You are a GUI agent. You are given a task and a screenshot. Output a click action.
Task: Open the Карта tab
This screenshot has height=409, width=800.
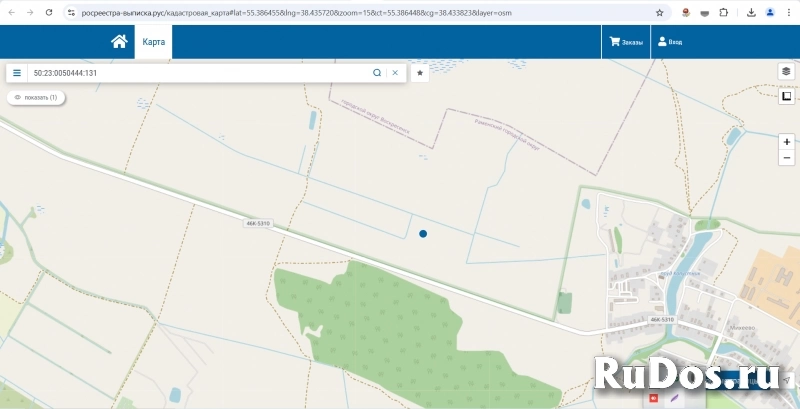coord(153,42)
